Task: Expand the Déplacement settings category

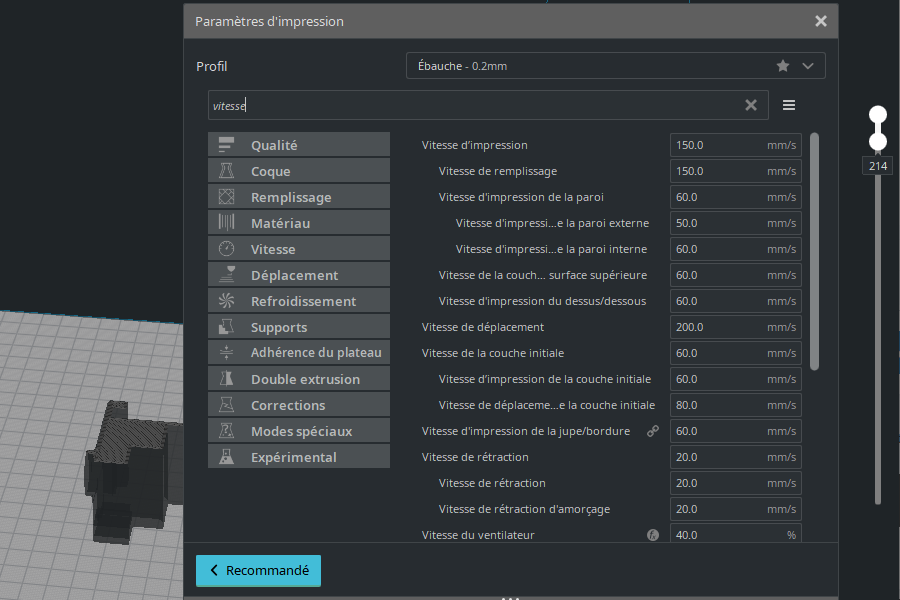Action: point(298,275)
